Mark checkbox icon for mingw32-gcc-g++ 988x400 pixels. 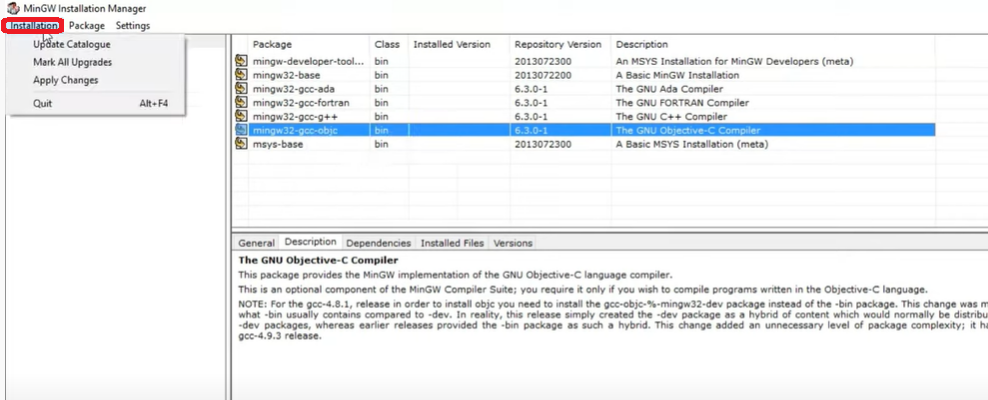coord(241,117)
